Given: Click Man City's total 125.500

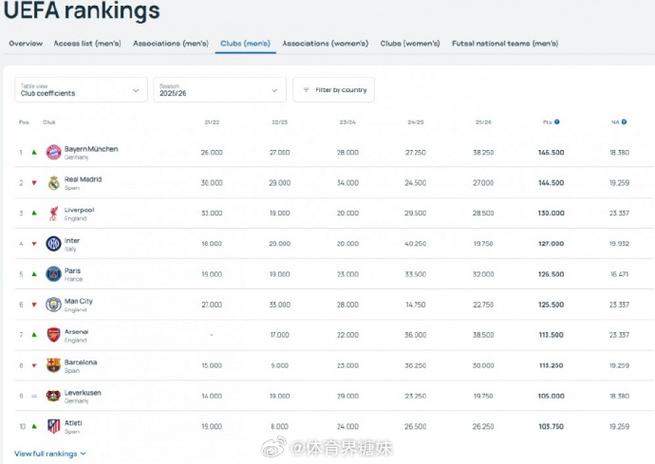Looking at the screenshot, I should pos(551,304).
